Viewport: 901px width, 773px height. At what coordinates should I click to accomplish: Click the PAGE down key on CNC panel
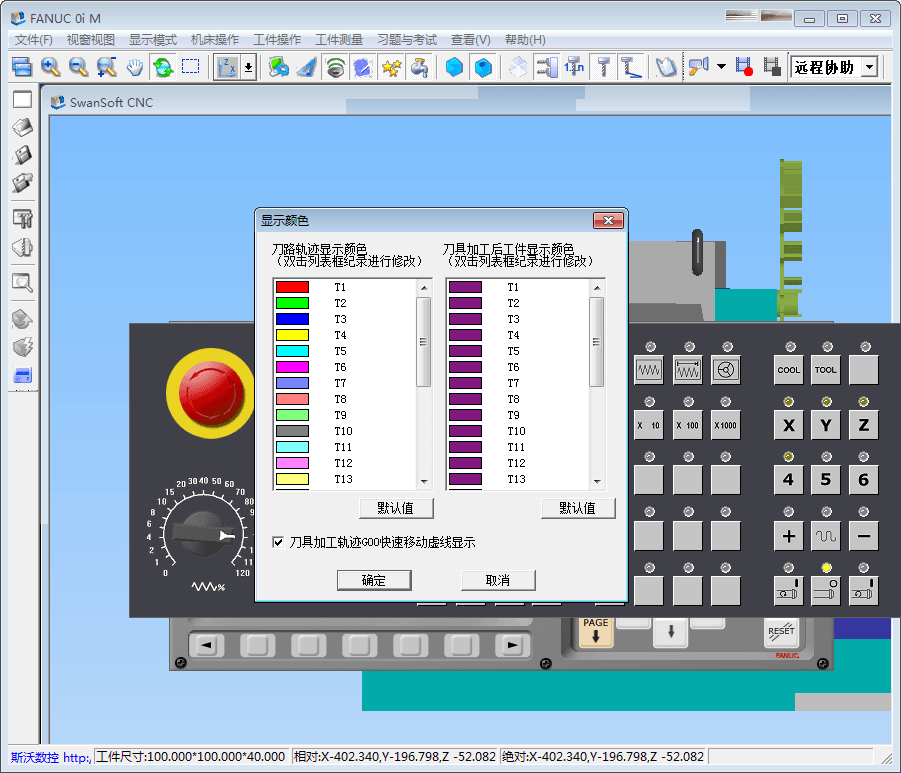click(x=595, y=632)
